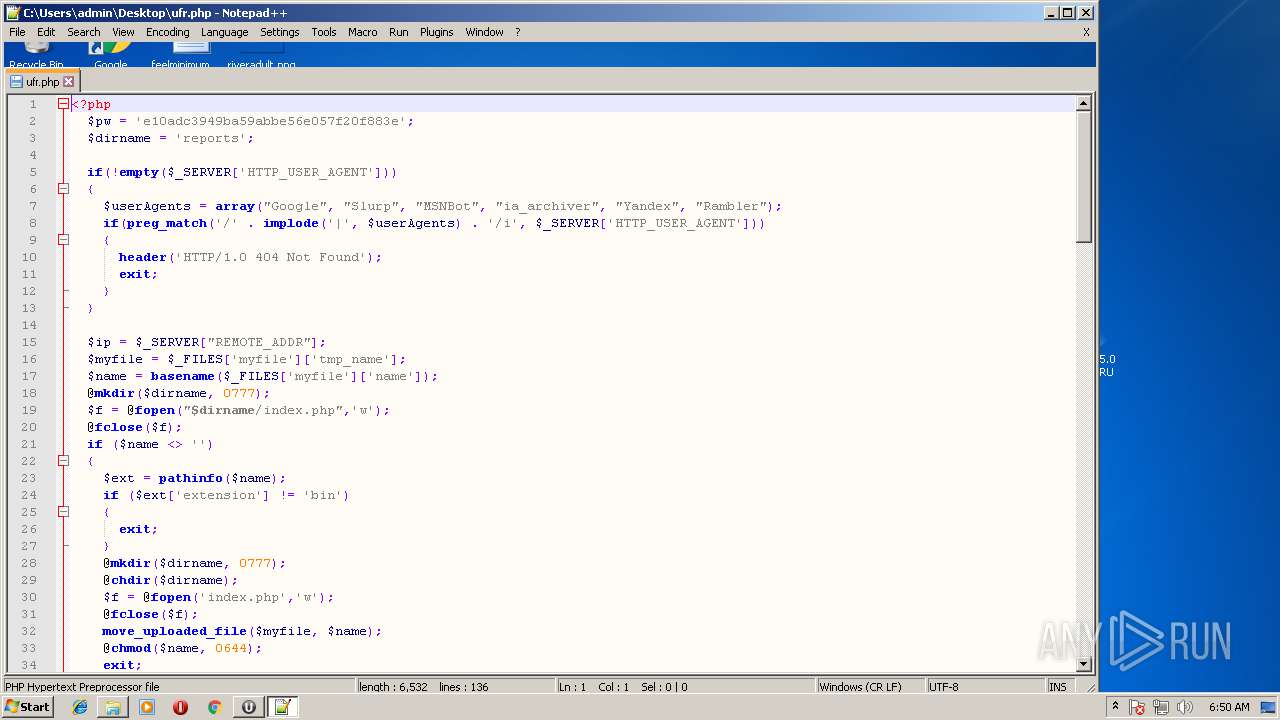Image resolution: width=1280 pixels, height=720 pixels.
Task: Click the 'Windows (CR LF)' line ending status field
Action: click(x=871, y=687)
